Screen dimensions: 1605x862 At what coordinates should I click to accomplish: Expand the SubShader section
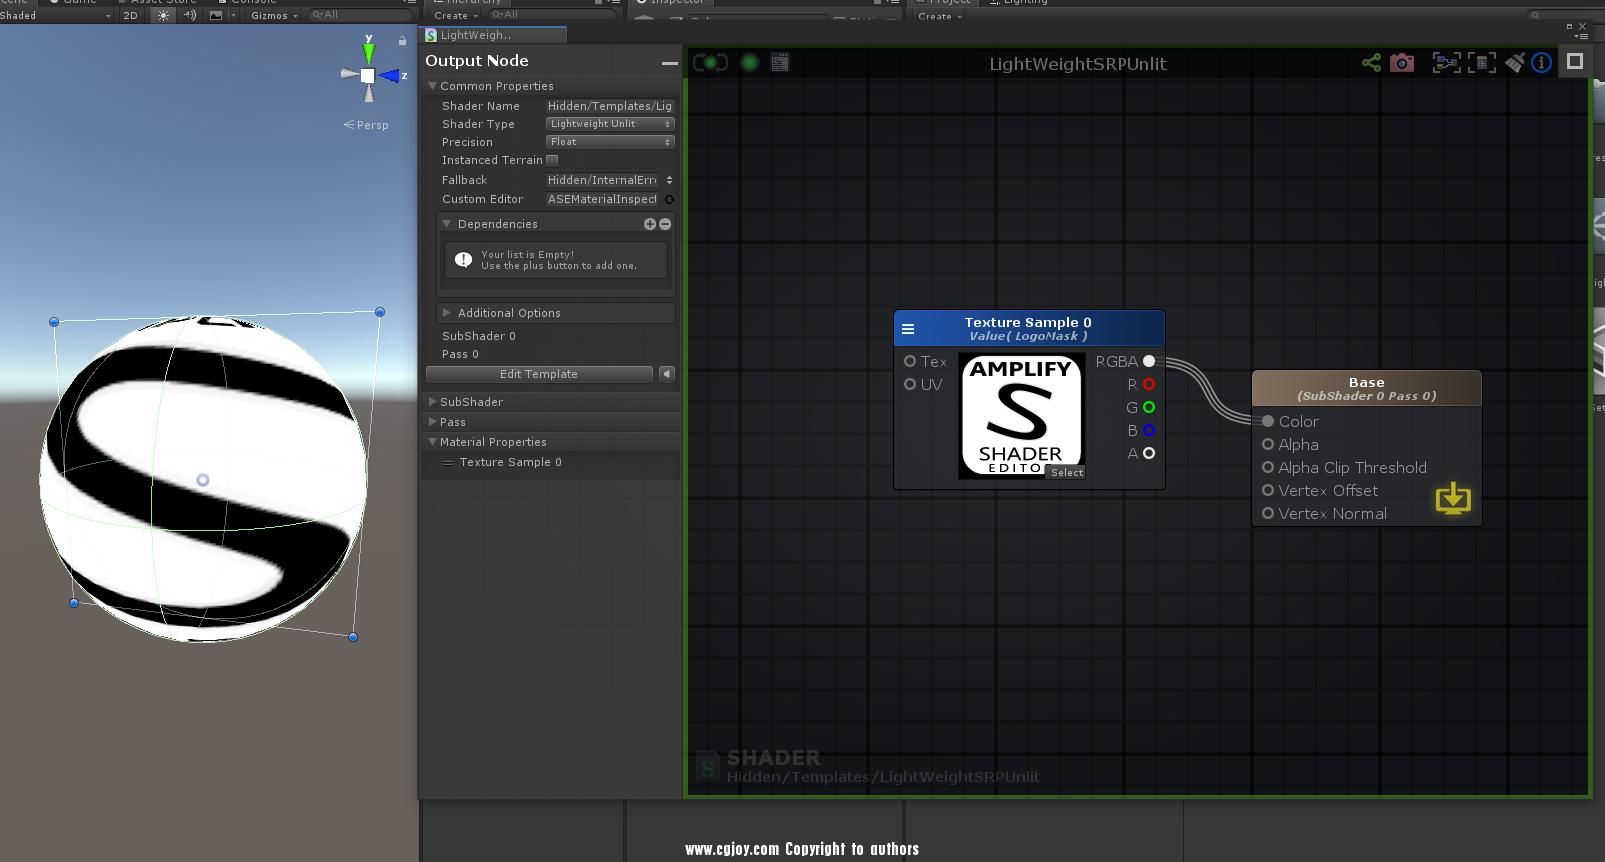[x=432, y=402]
